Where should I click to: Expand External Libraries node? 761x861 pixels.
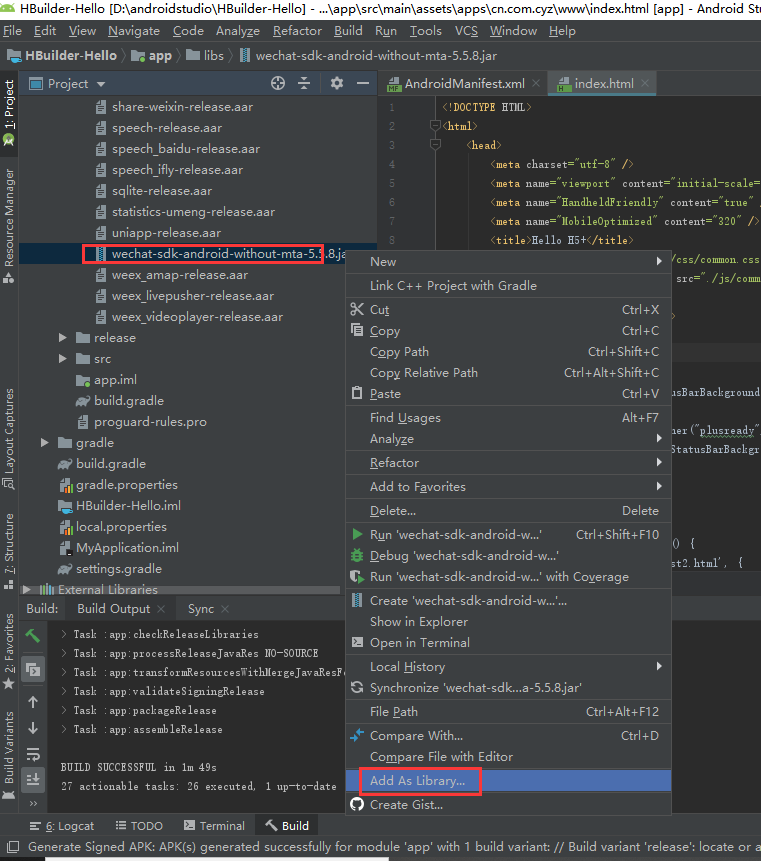[x=26, y=590]
